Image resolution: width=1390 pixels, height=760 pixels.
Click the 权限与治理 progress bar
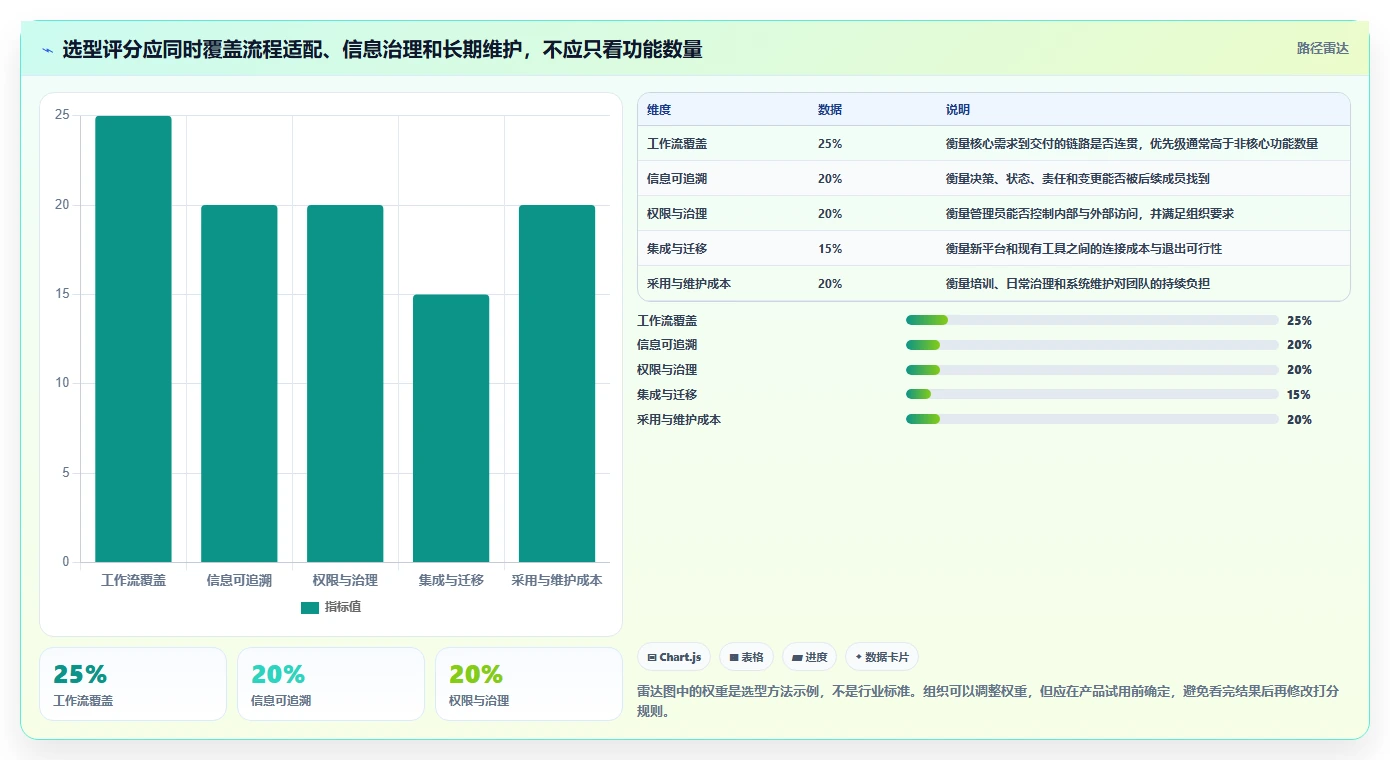click(1092, 370)
